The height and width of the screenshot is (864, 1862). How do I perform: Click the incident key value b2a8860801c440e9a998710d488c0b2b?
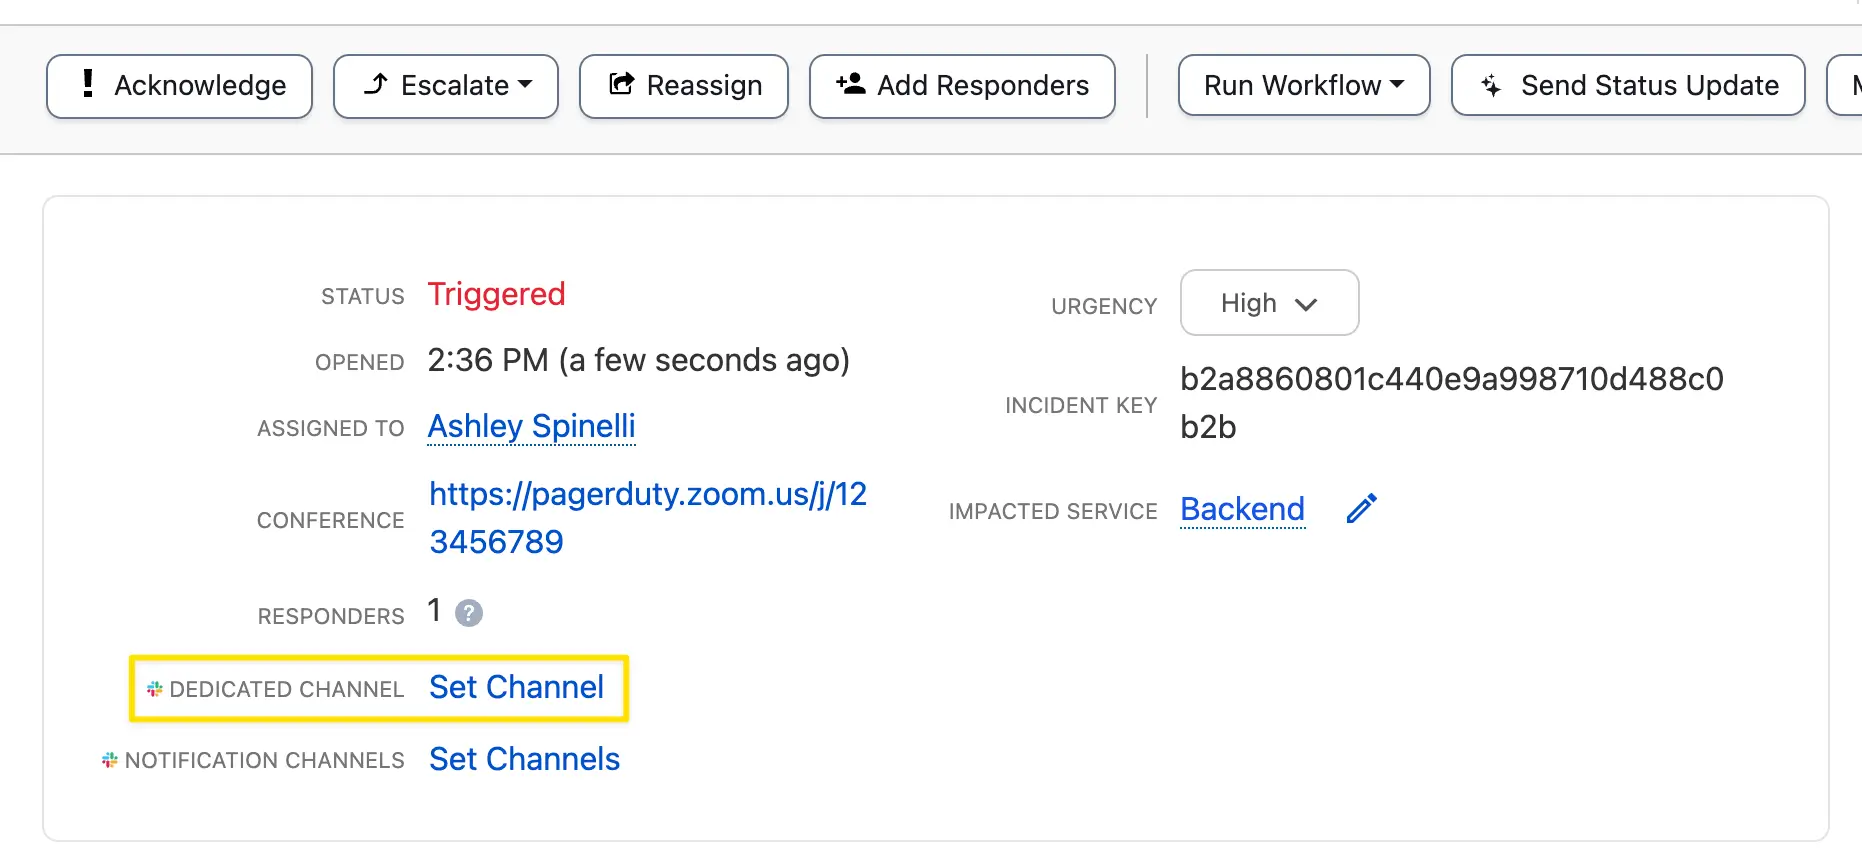click(1452, 403)
